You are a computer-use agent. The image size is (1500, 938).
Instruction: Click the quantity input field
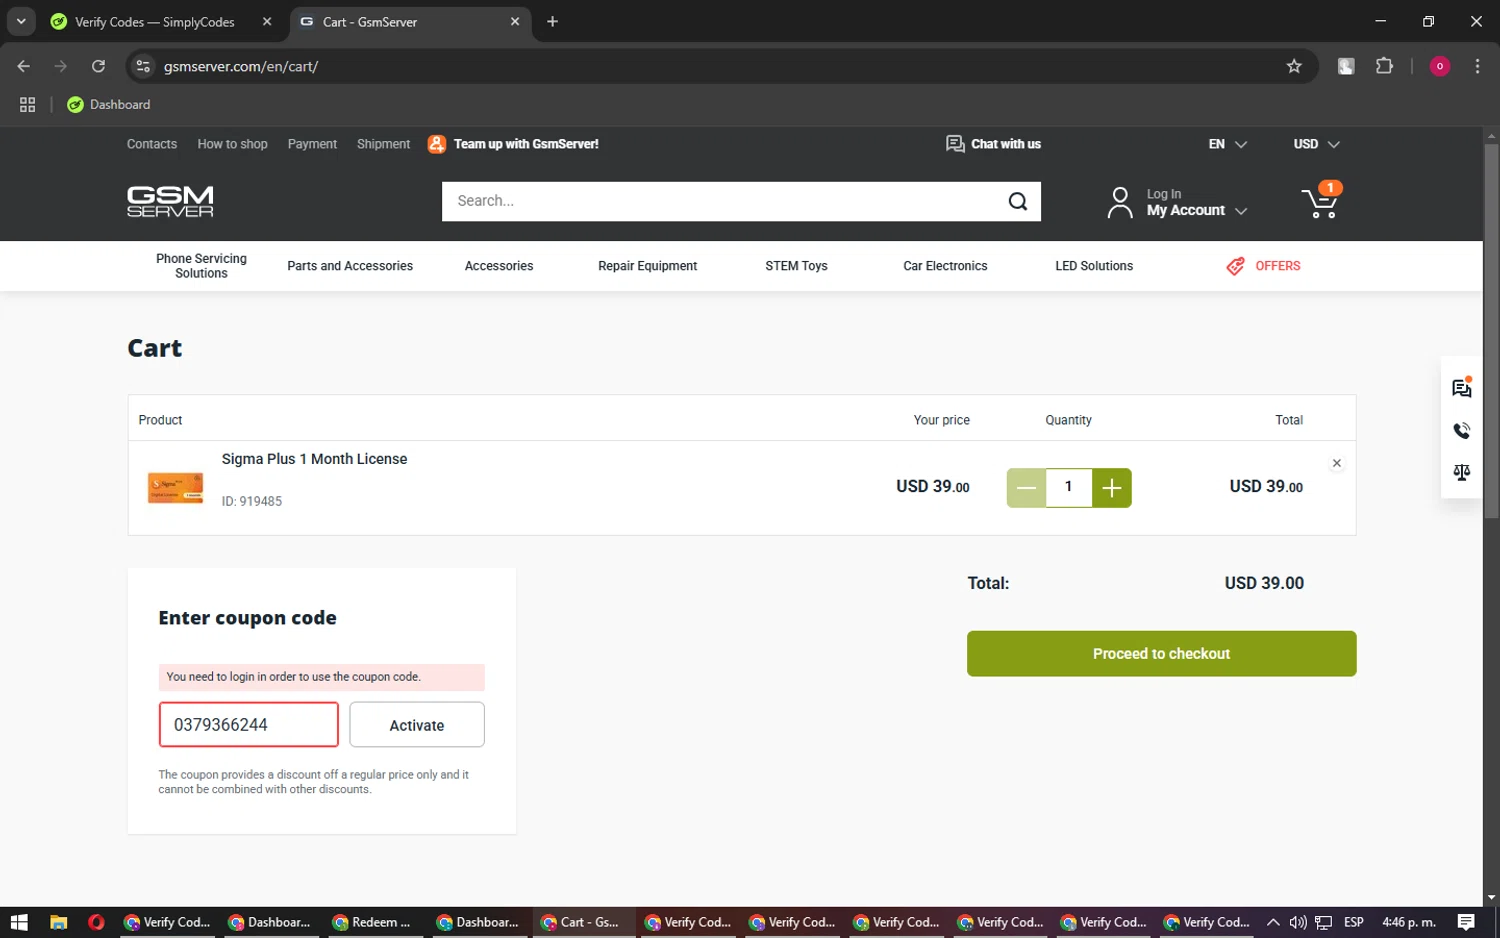(1068, 487)
